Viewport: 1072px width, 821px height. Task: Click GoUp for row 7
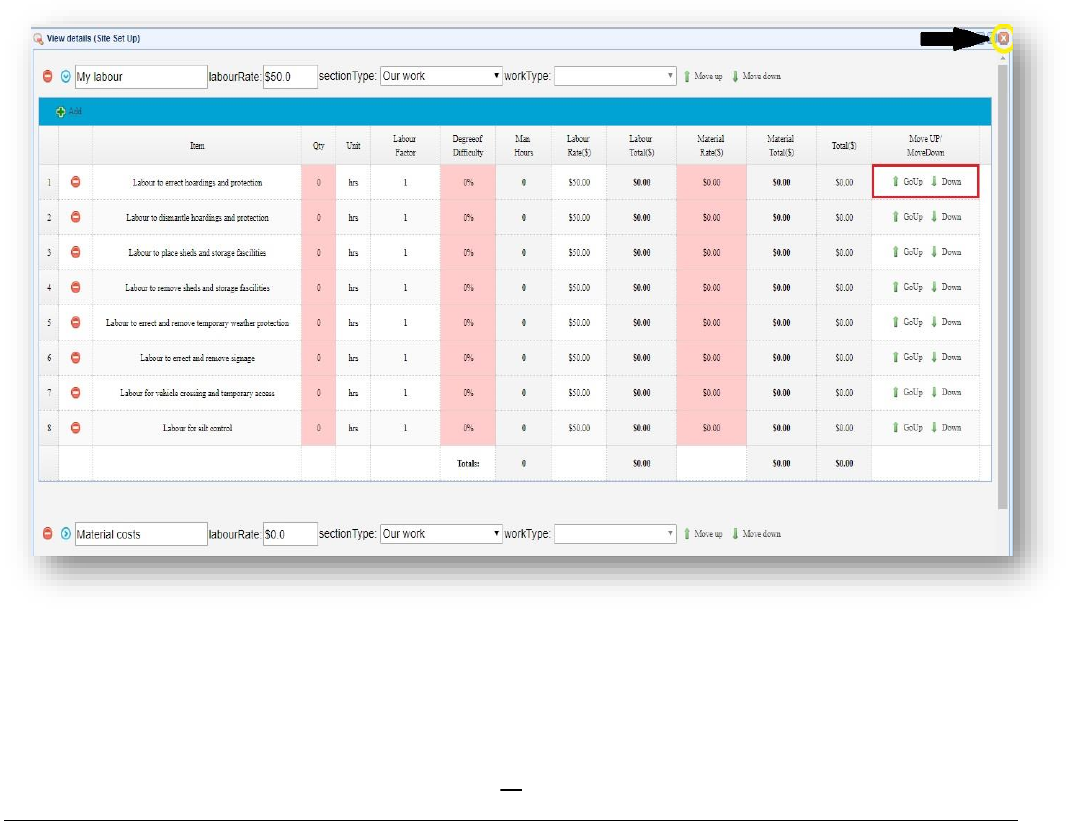(907, 392)
